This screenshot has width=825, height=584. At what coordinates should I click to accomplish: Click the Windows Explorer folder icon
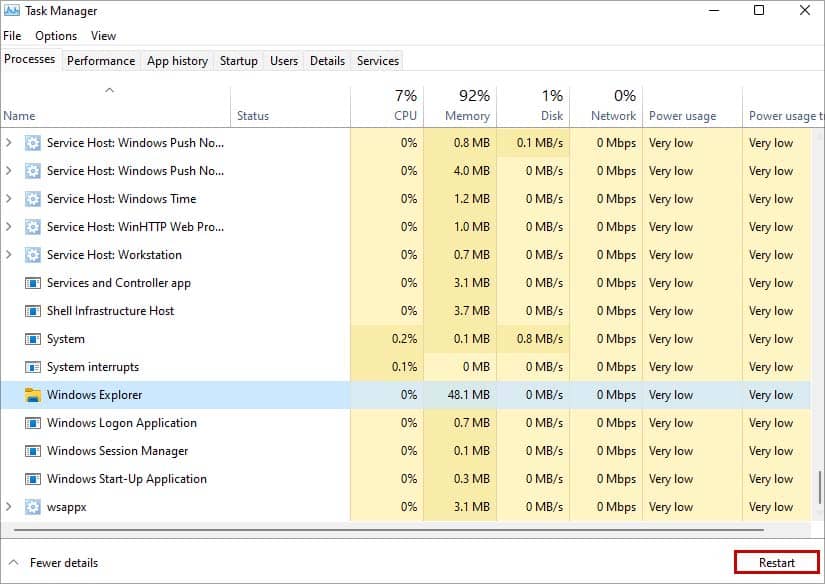(x=33, y=395)
